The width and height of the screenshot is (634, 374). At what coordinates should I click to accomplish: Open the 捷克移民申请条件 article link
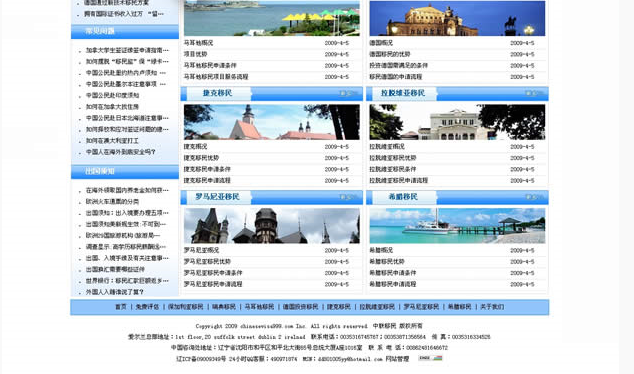(x=207, y=169)
